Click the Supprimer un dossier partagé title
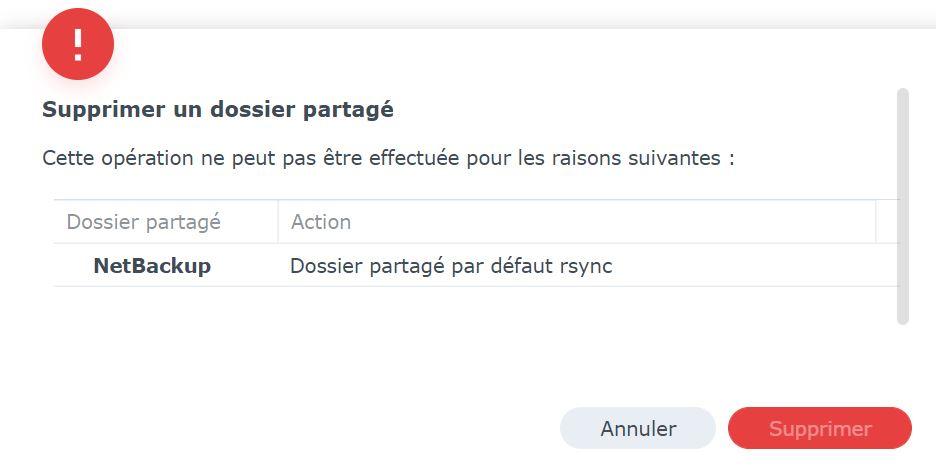 click(x=218, y=110)
